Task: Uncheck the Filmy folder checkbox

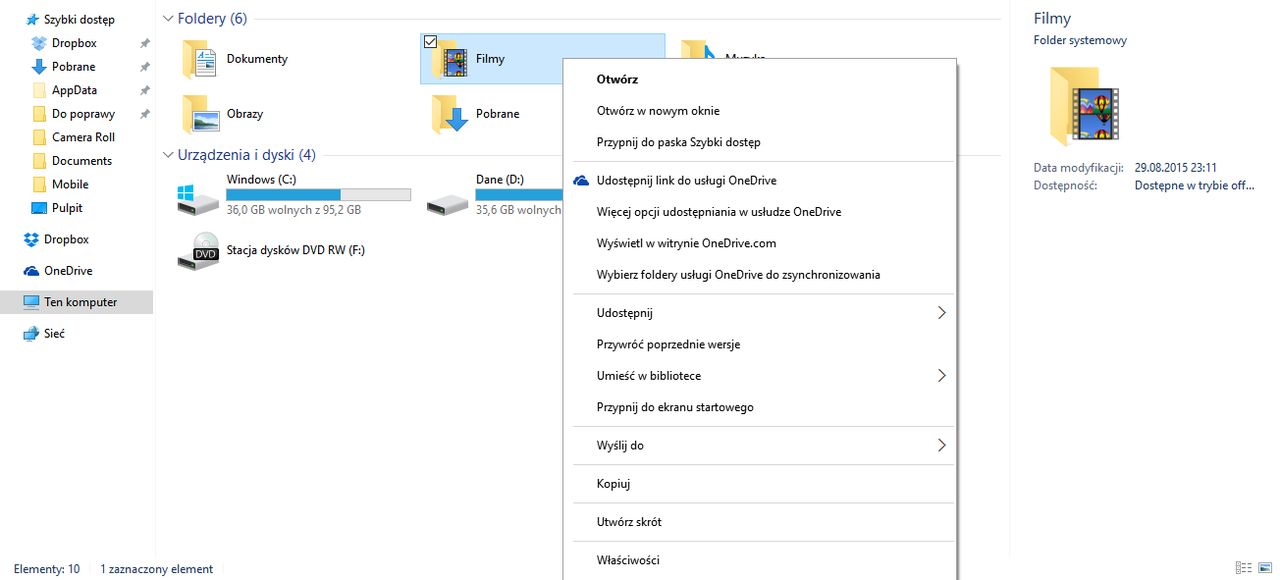Action: pos(430,41)
